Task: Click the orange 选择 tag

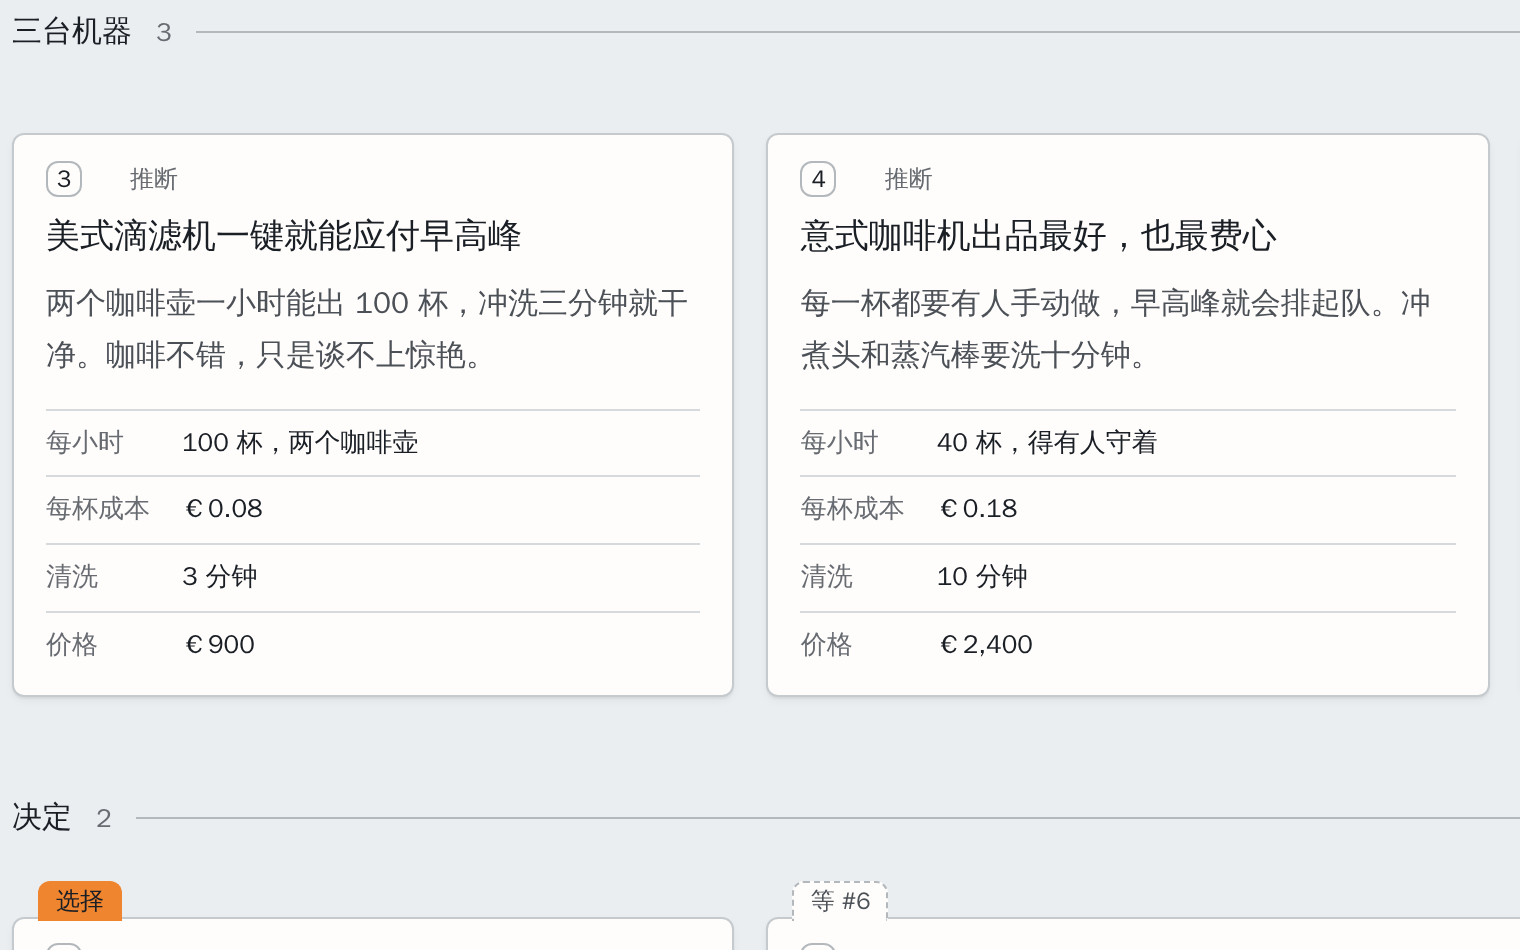Action: click(80, 901)
